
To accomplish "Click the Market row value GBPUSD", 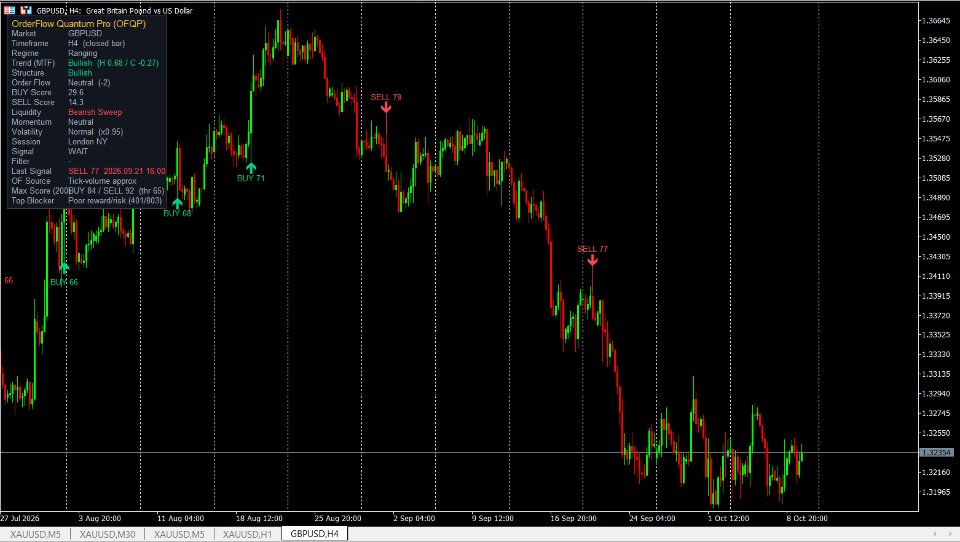I will [x=85, y=34].
